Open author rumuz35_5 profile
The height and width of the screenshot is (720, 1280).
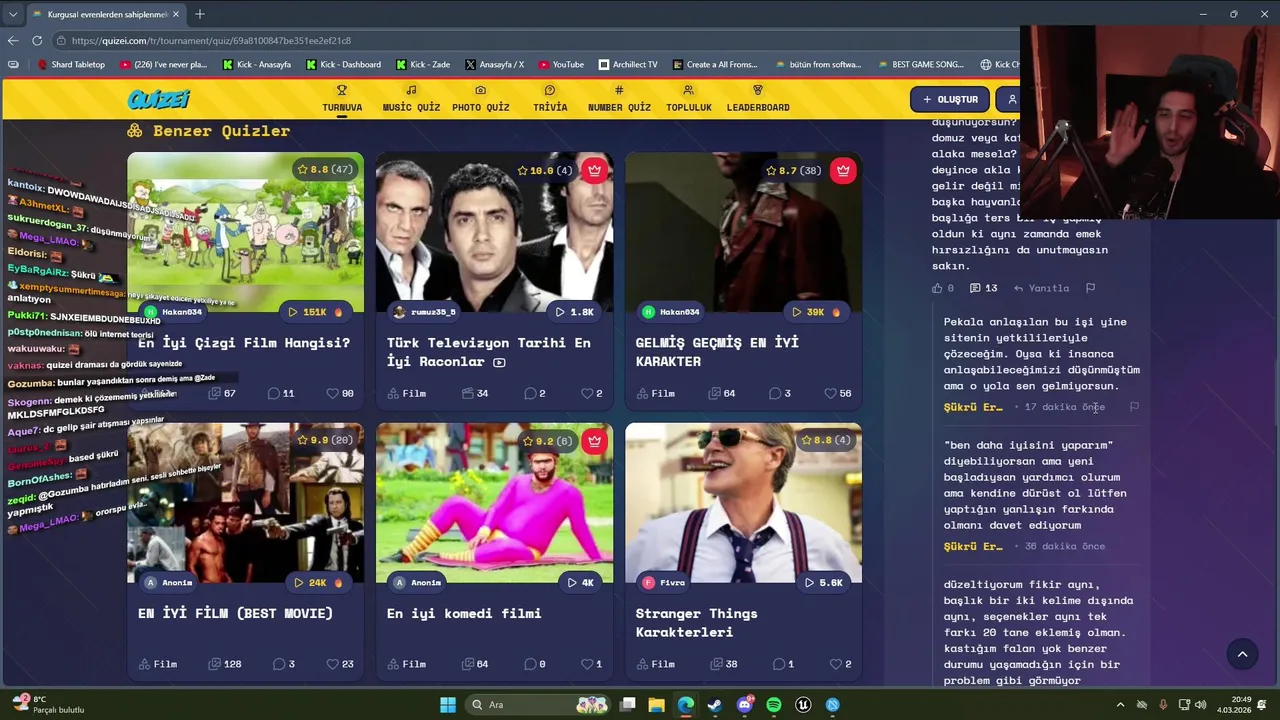[x=425, y=312]
